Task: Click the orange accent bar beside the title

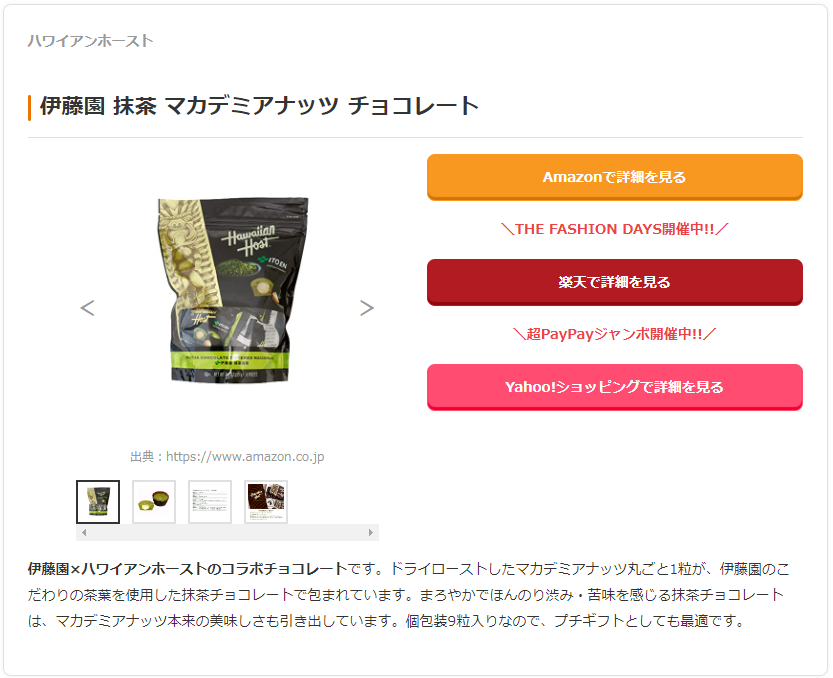Action: point(30,108)
